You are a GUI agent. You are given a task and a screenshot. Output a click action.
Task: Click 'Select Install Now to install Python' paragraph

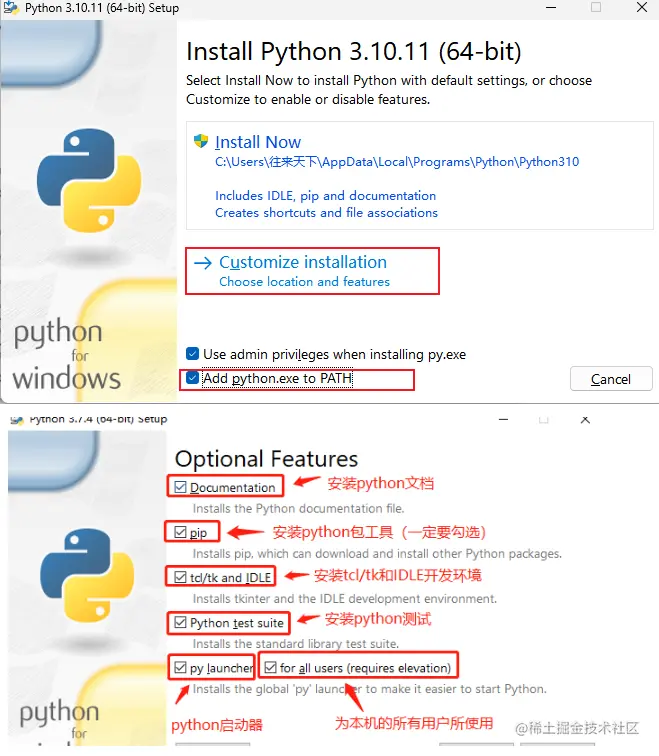(x=389, y=90)
